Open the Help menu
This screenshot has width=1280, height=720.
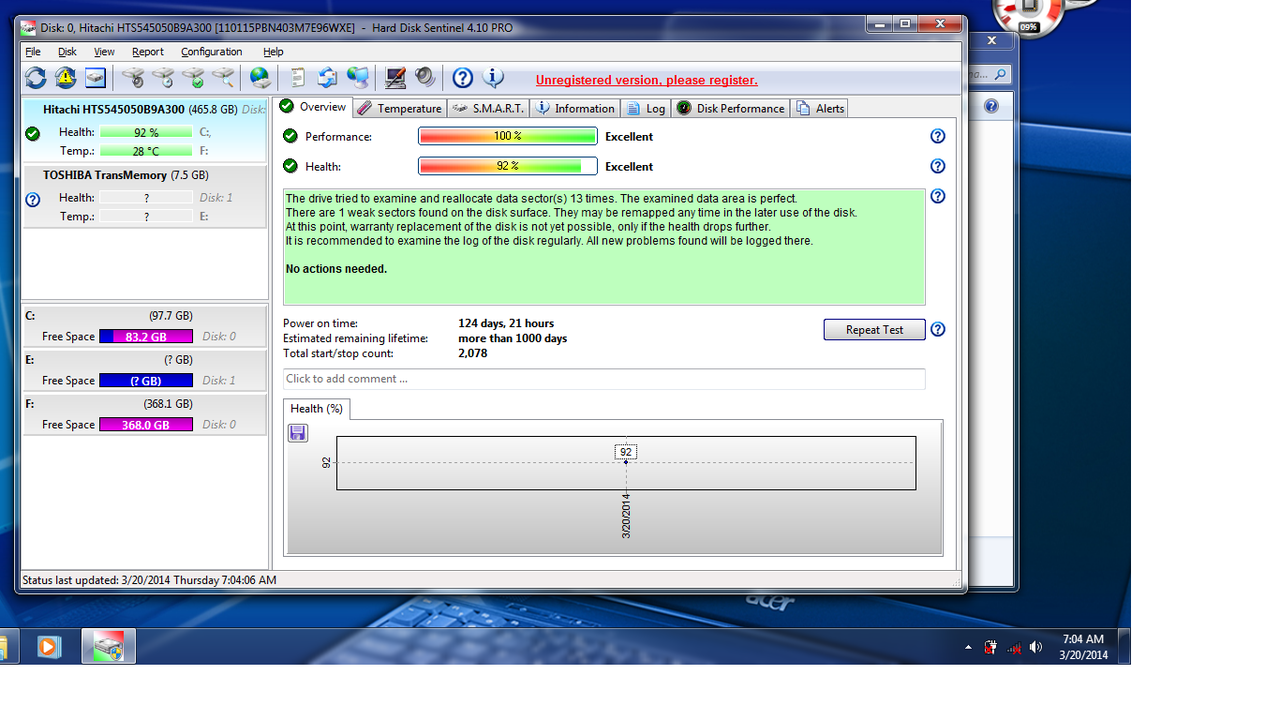coord(273,52)
